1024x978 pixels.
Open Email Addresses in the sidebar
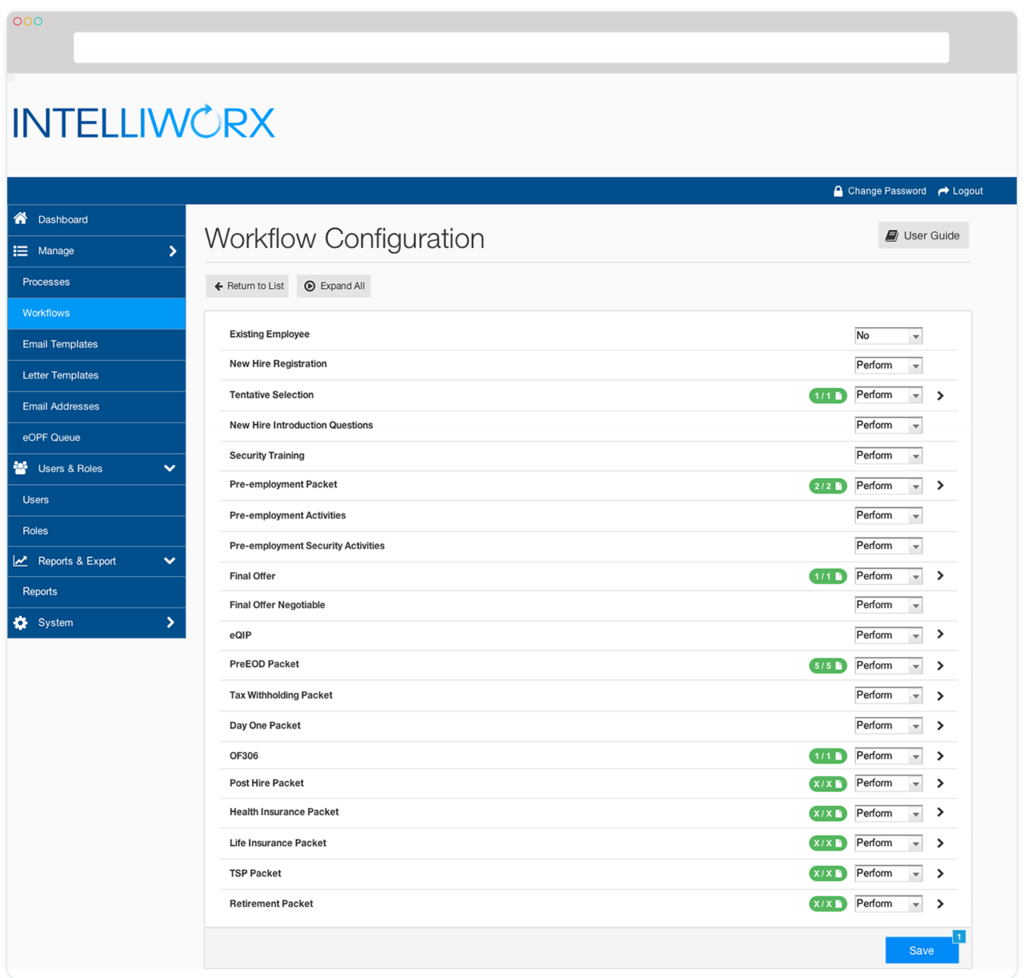tap(97, 407)
